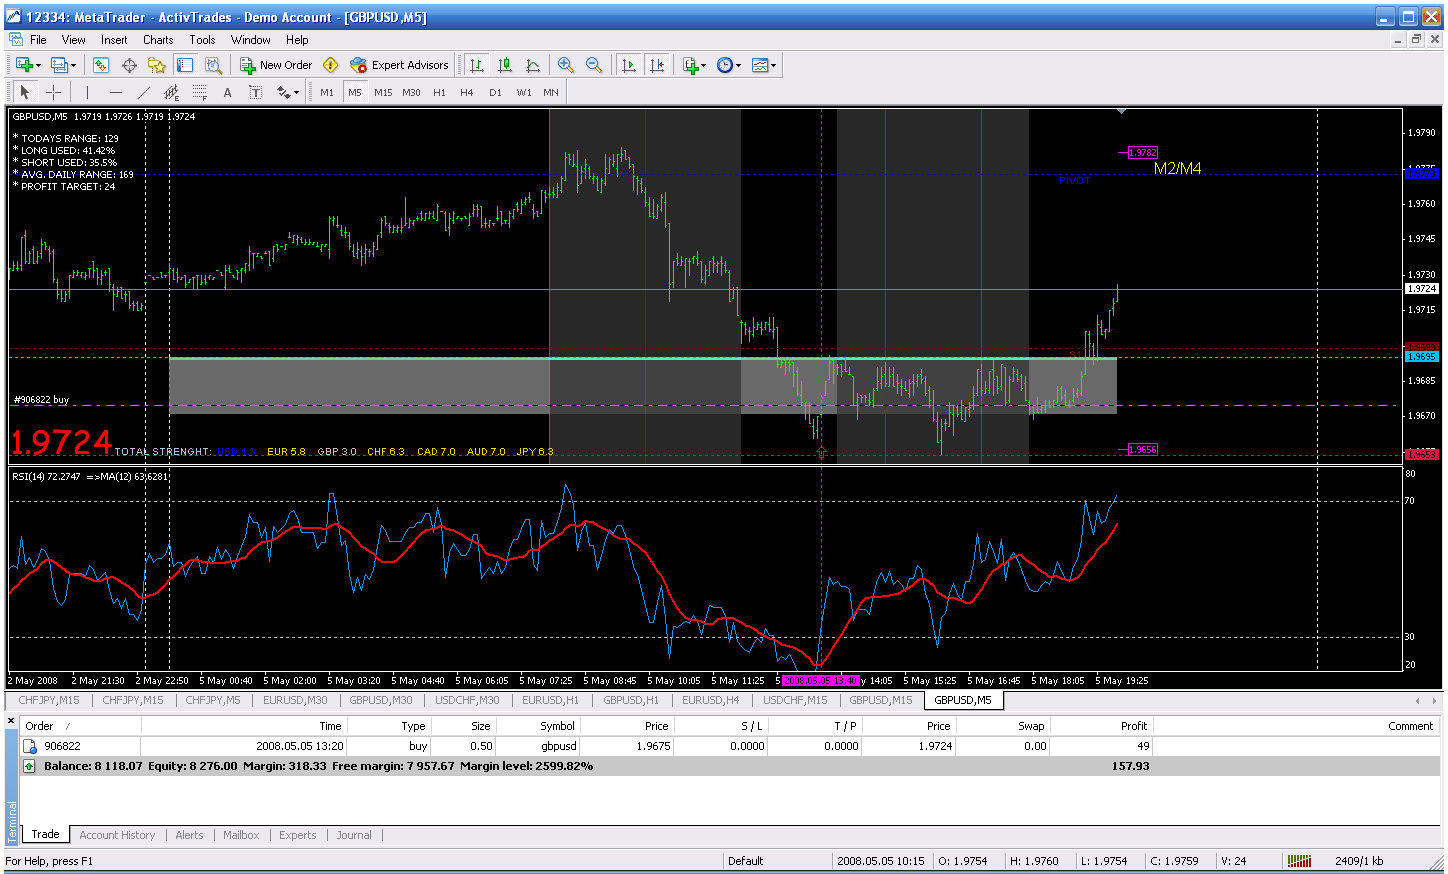Open the Navigator window icon
This screenshot has width=1448, height=874.
[157, 65]
